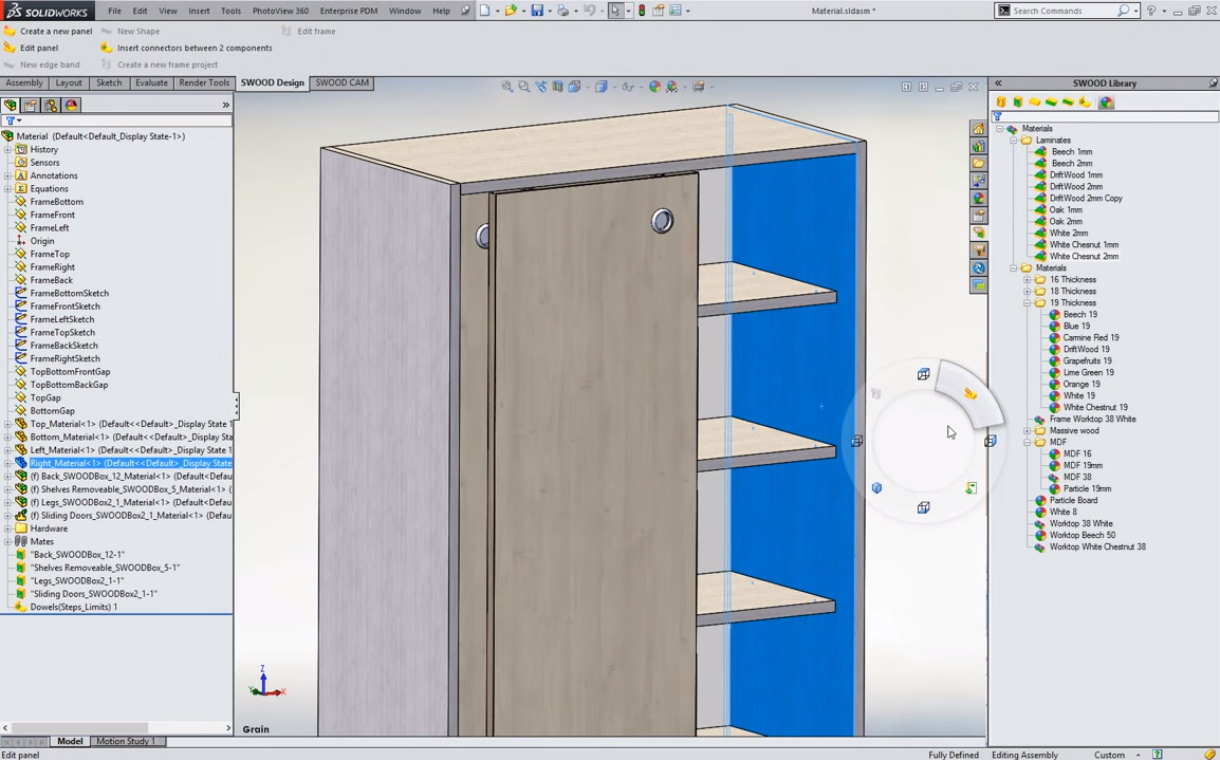Select the Edit panel icon in the radial menu
1220x760 pixels.
(970, 394)
